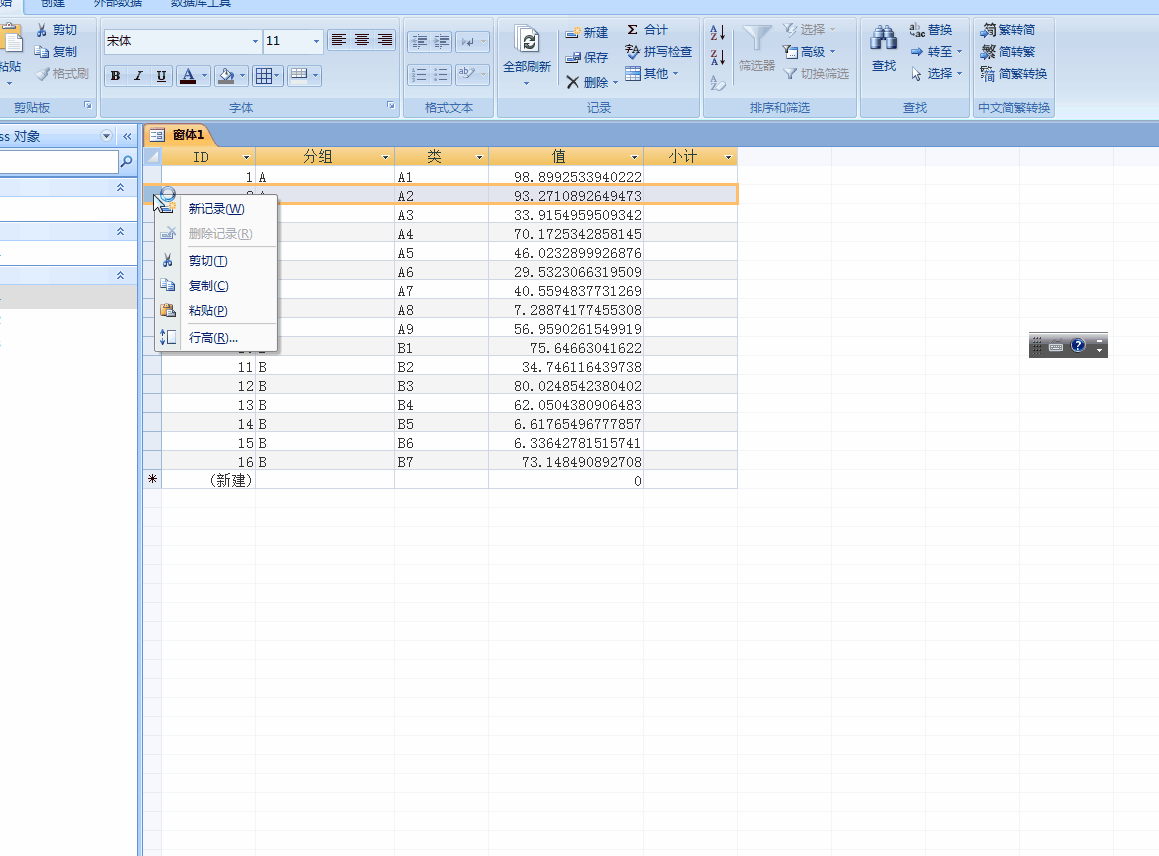Viewport: 1159px width, 856px height.
Task: Open the Find group Select (选择) menu
Action: (936, 73)
